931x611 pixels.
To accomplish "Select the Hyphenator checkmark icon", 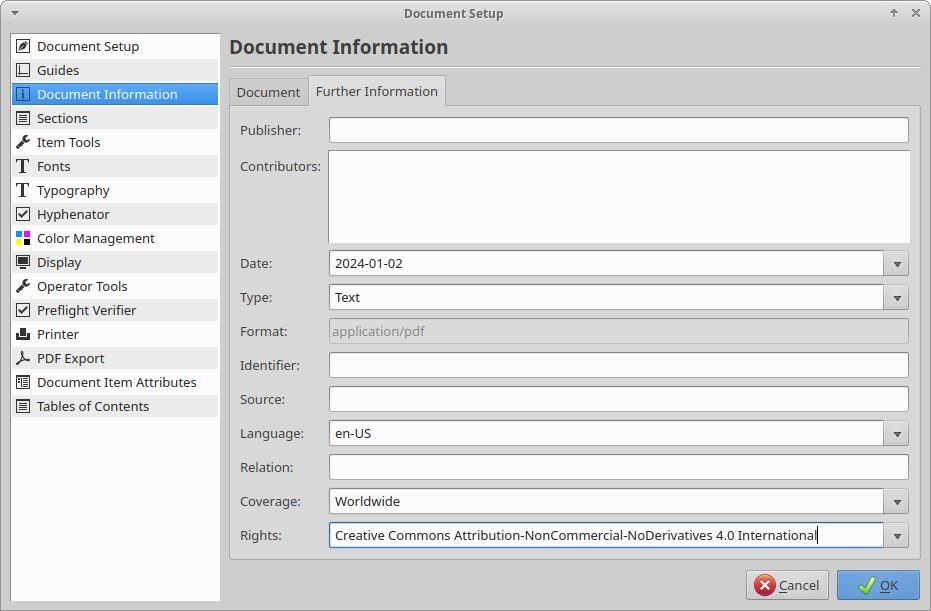I will click(23, 215).
